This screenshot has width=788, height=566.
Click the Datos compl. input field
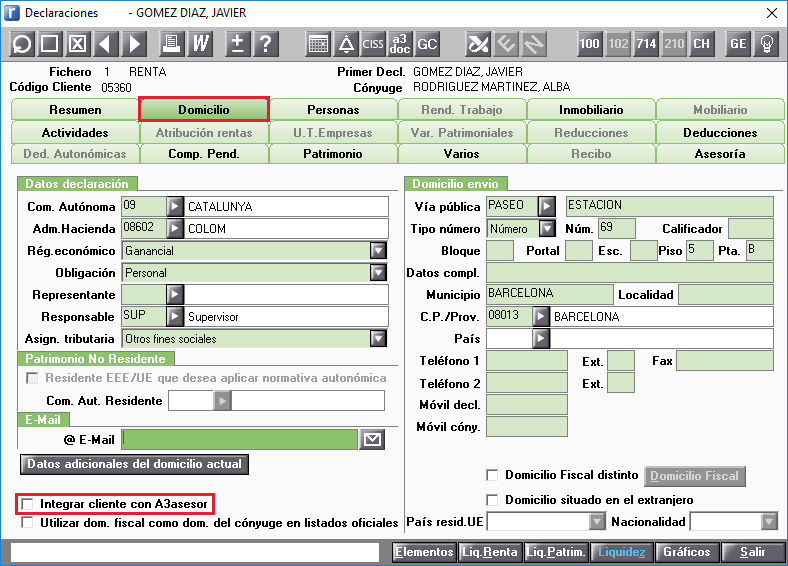630,272
